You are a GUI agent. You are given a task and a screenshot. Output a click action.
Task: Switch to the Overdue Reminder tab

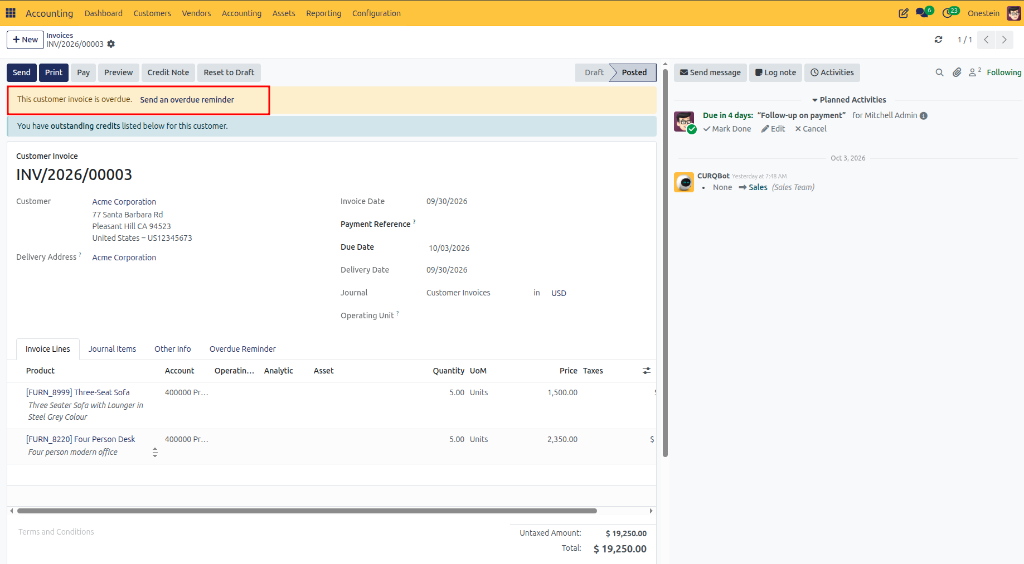[x=242, y=349]
